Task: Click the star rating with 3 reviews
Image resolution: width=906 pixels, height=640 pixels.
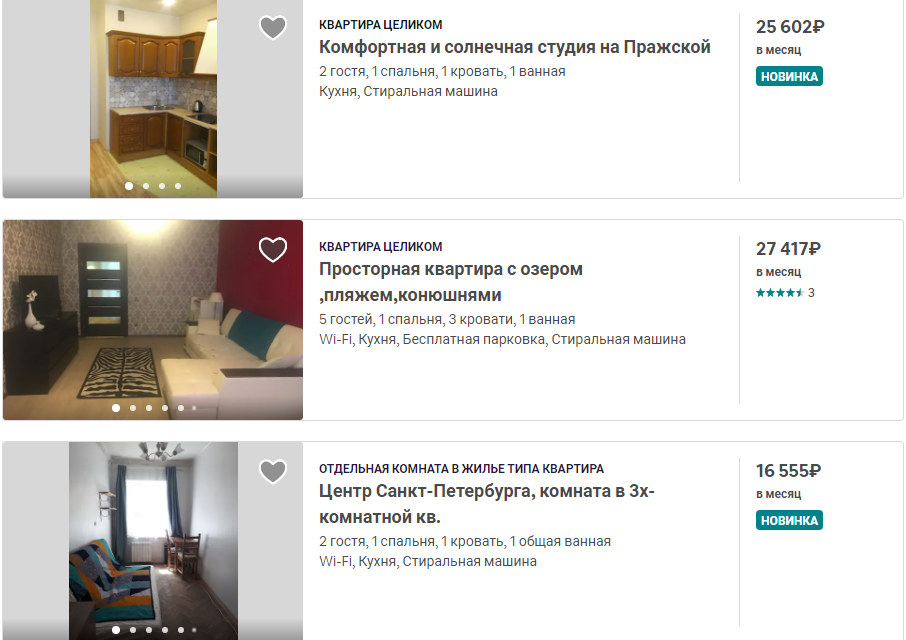Action: point(785,293)
